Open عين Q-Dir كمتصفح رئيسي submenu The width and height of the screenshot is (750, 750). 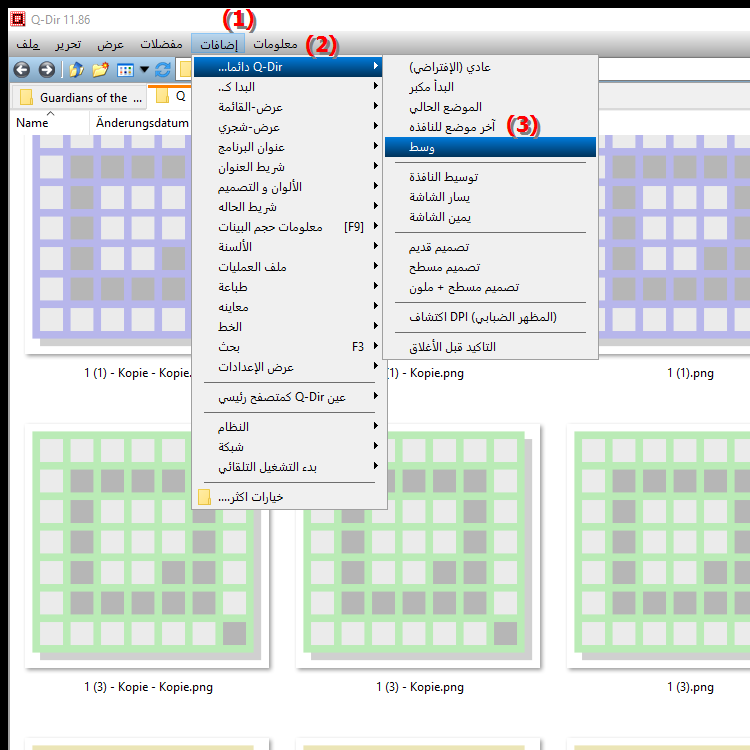tap(288, 397)
